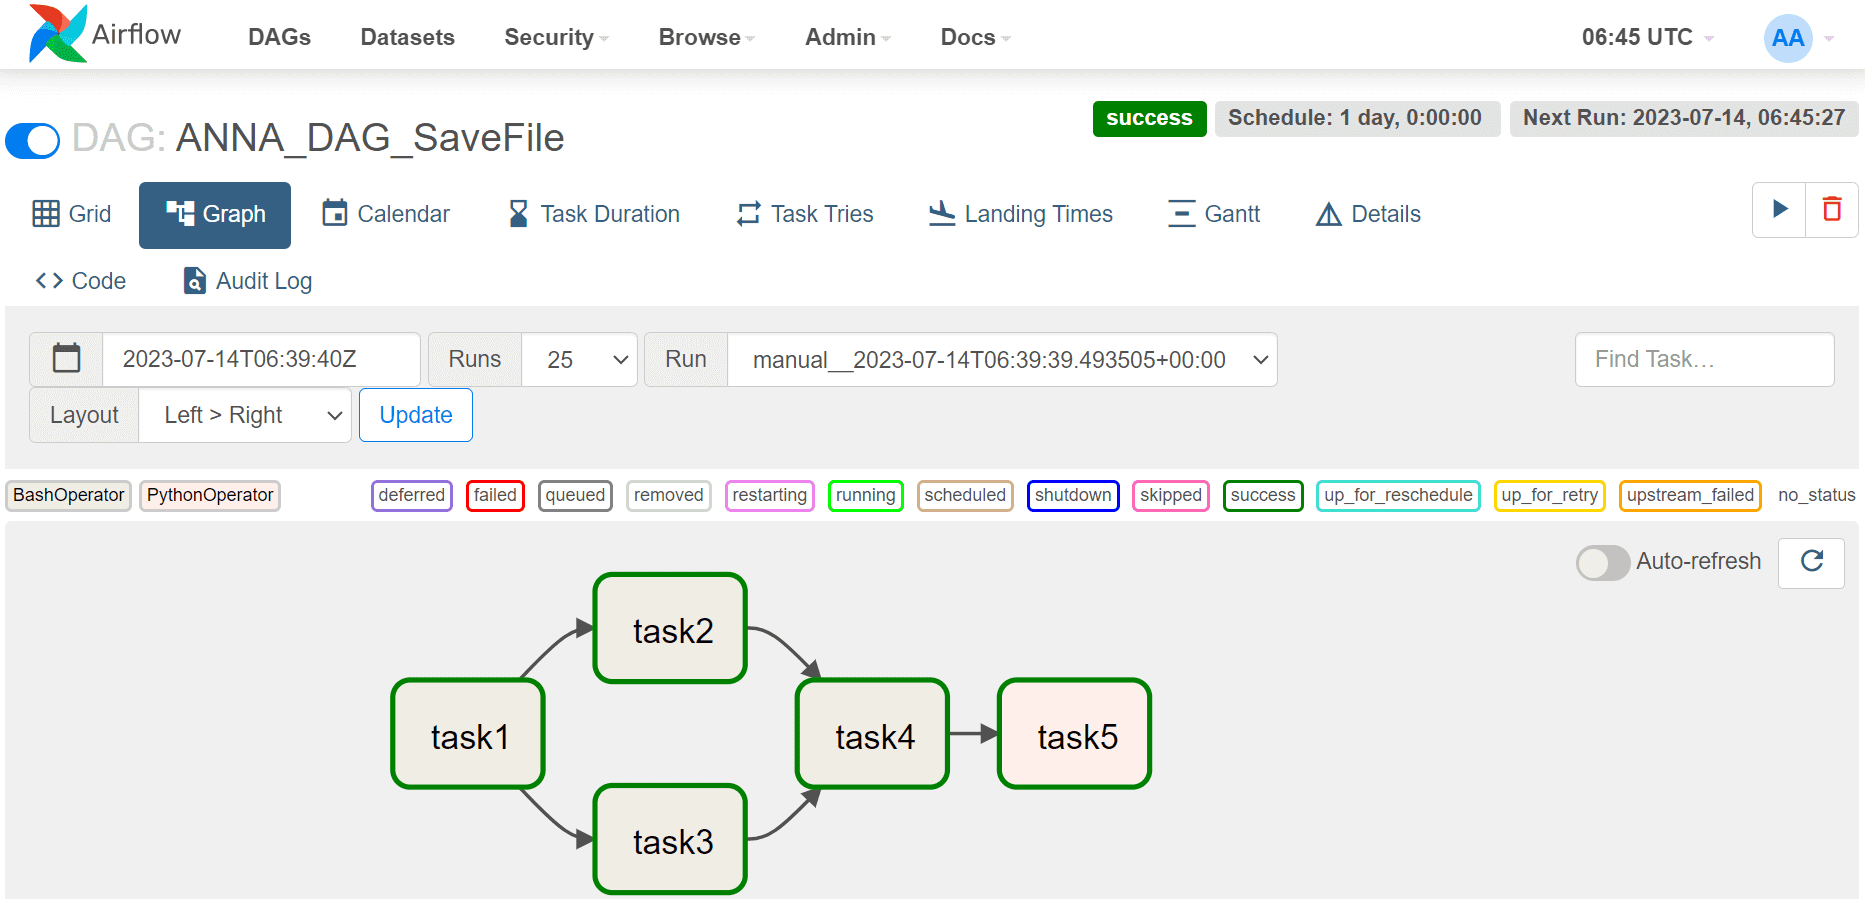The height and width of the screenshot is (899, 1865).
Task: Open the date picker calendar icon
Action: pos(66,358)
